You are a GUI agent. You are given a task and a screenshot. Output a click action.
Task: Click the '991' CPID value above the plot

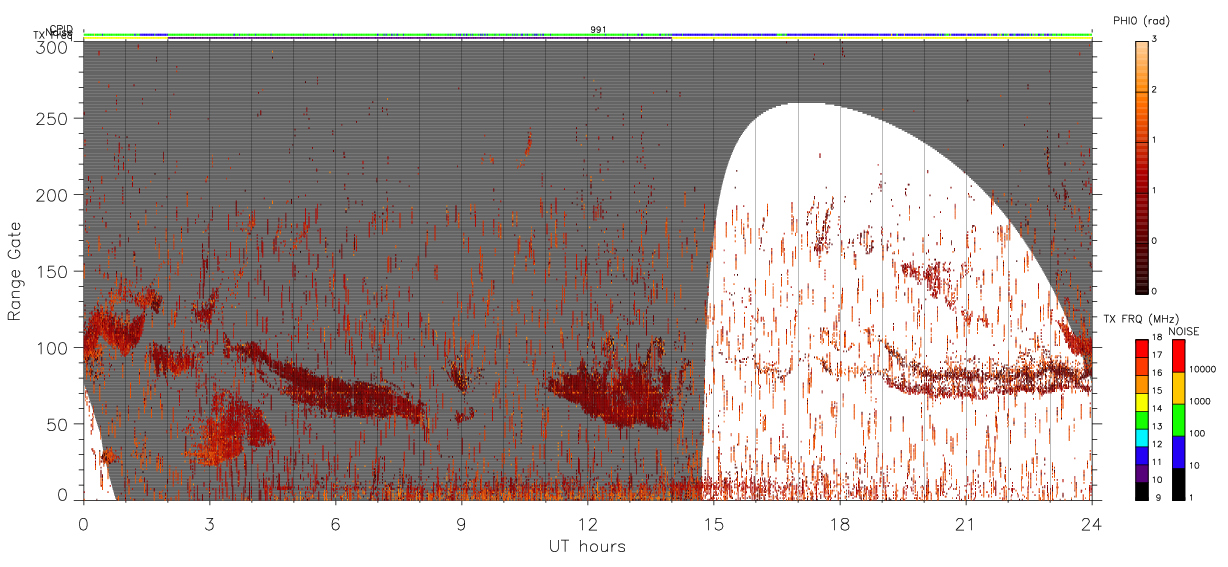click(x=599, y=30)
